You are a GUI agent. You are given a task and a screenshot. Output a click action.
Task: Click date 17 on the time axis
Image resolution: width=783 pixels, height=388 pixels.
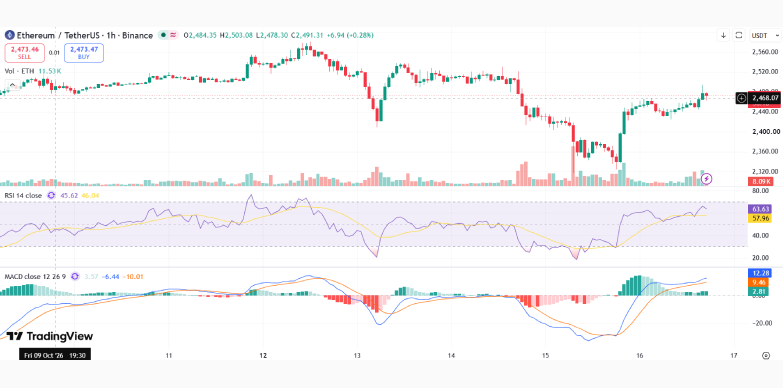tap(734, 356)
